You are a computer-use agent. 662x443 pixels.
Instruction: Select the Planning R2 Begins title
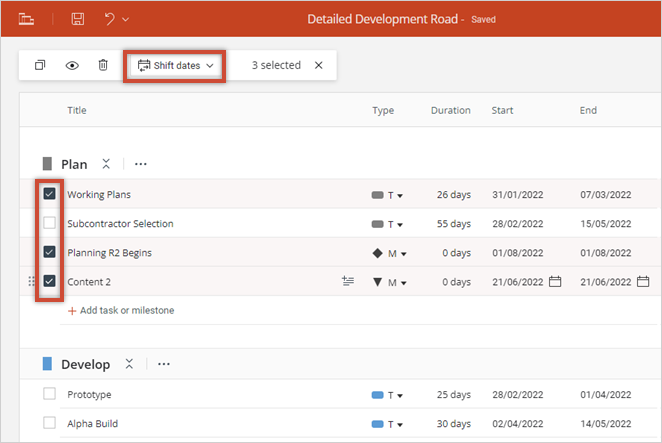[109, 253]
